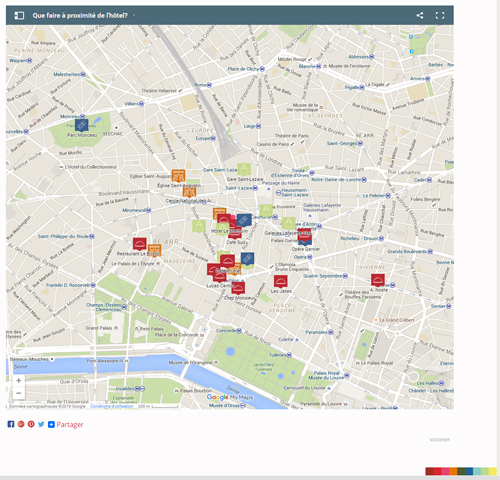Viewport: 500px width, 480px height.
Task: Select the blue ticket marker at Parc Monceau
Action: [x=82, y=126]
